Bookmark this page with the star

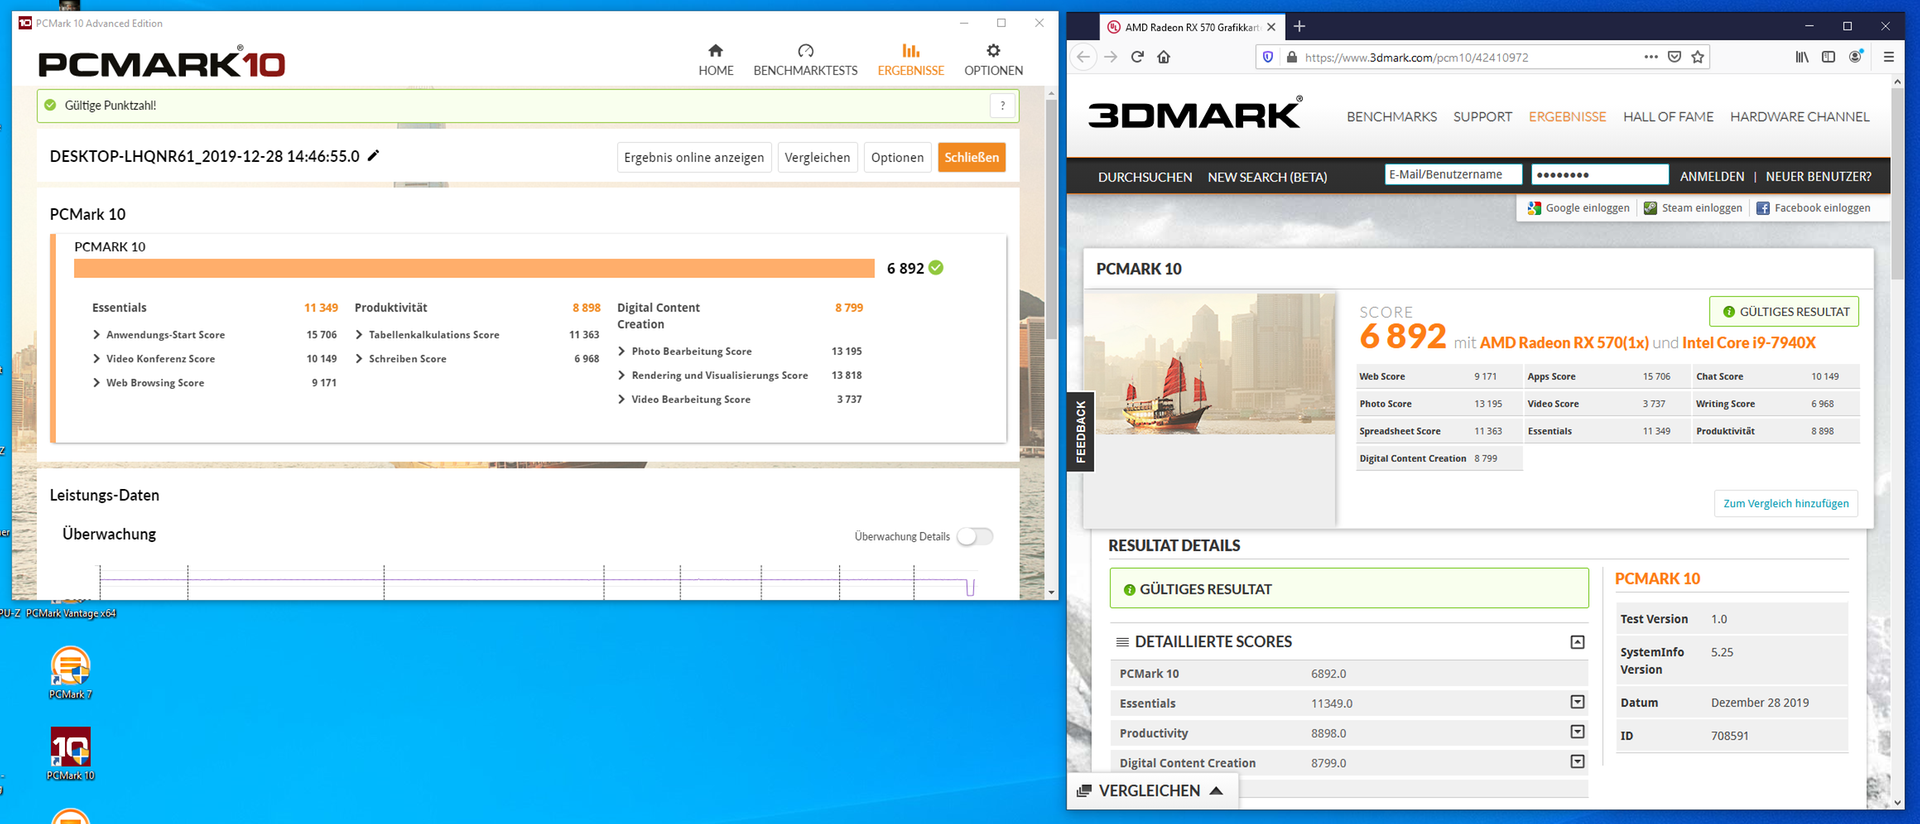pyautogui.click(x=1697, y=57)
